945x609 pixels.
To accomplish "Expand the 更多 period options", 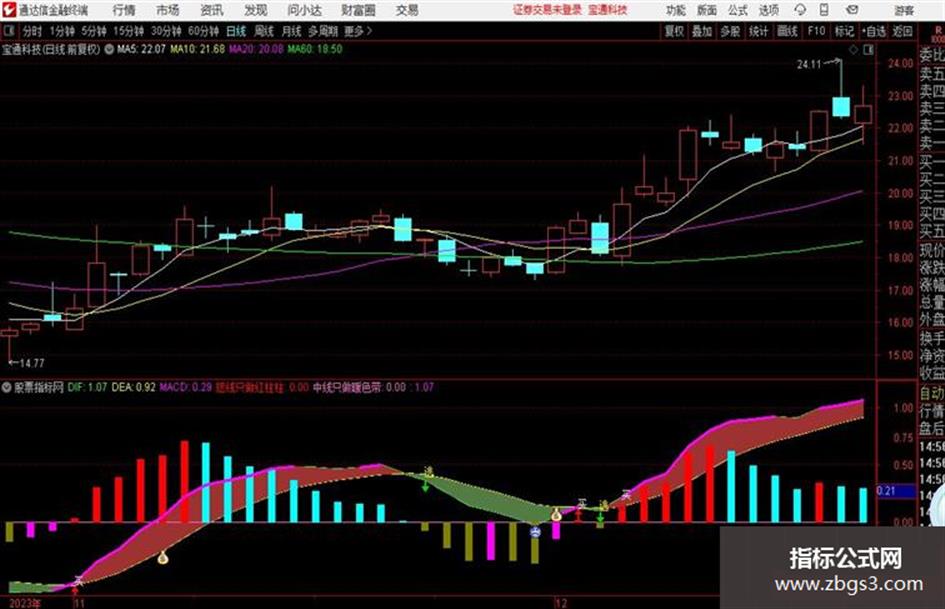I will [358, 31].
